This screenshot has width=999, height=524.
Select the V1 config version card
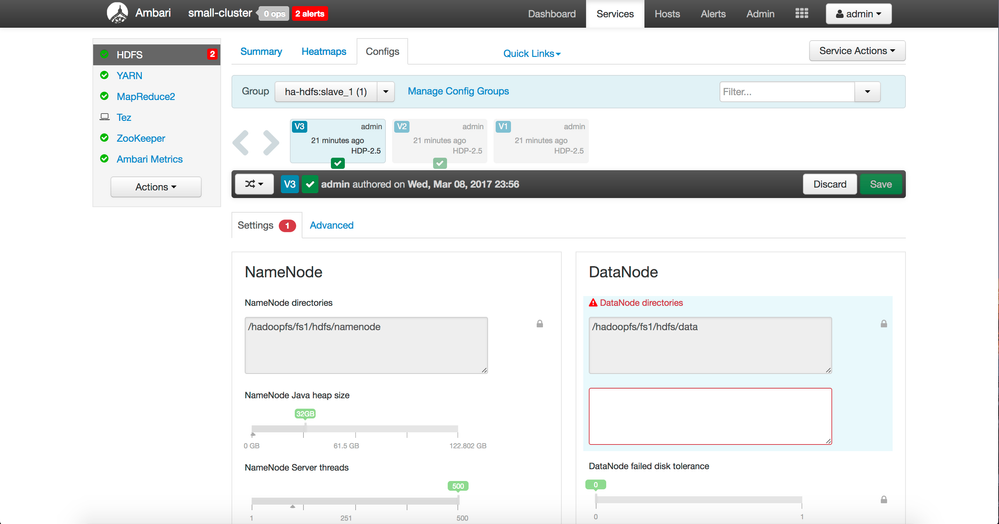point(541,141)
